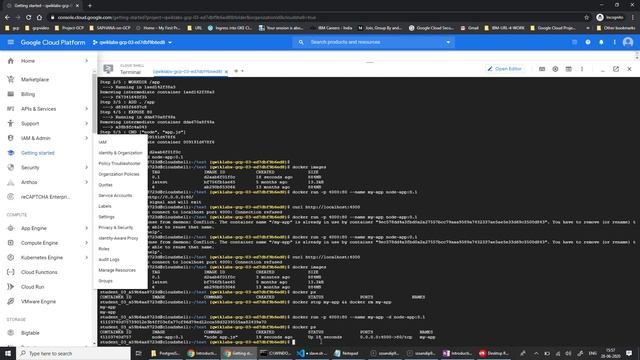Click the Marketplace cart icon
Screen dimensions: 640x360
click(11, 79)
